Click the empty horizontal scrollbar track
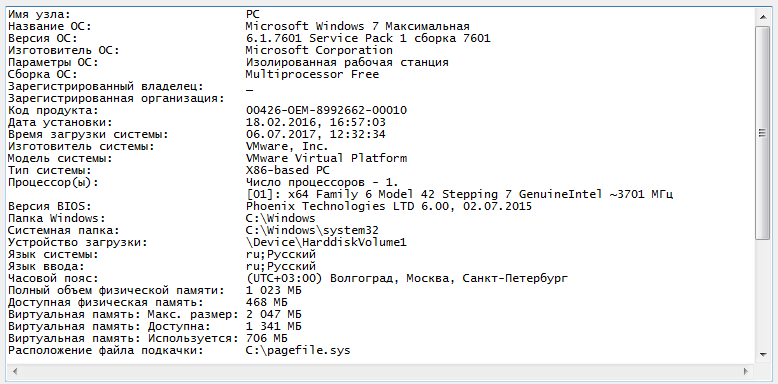This screenshot has height=384, width=778. [381, 371]
